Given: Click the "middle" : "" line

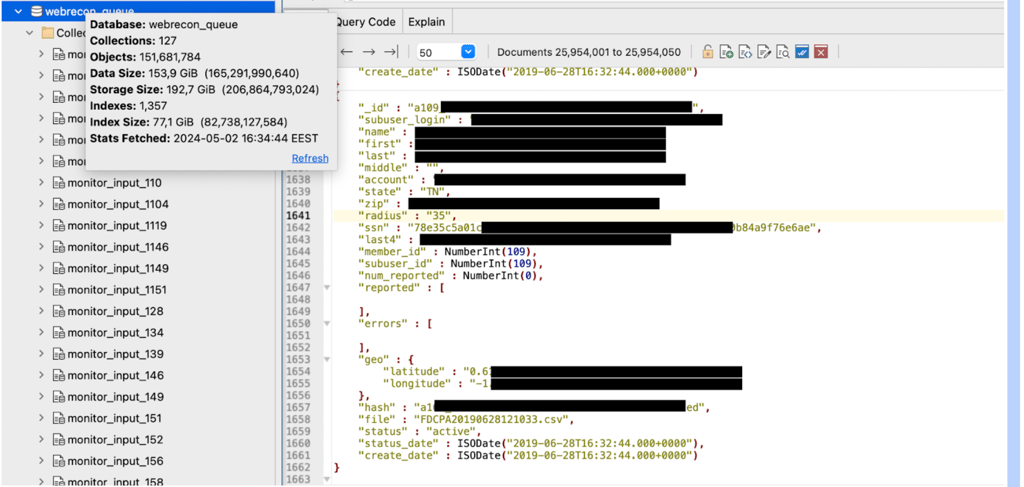Looking at the screenshot, I should (x=401, y=168).
